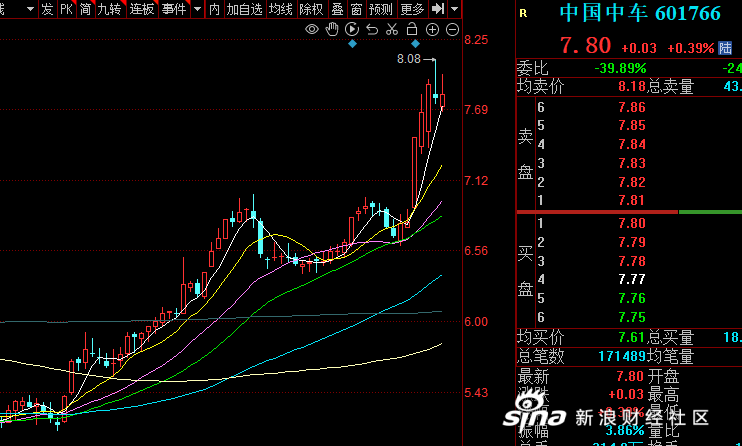The width and height of the screenshot is (742, 446).
Task: Select sell level 3 price 7.83
Action: tap(632, 163)
